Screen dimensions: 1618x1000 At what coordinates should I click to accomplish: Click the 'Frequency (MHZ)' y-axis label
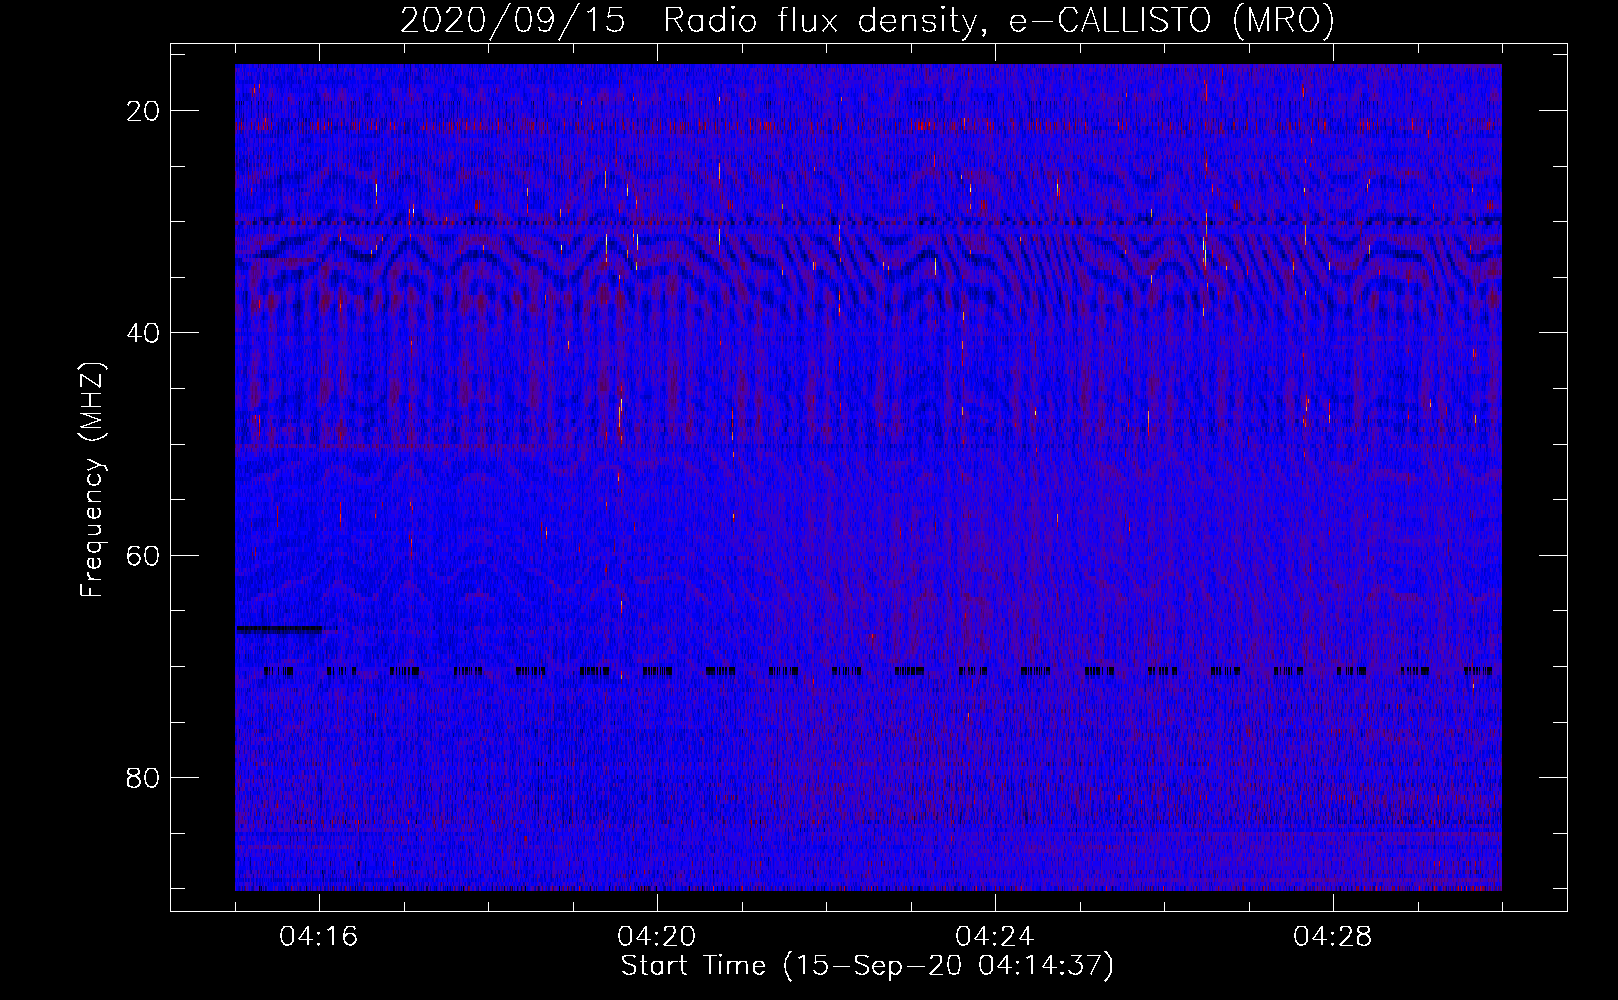93,480
